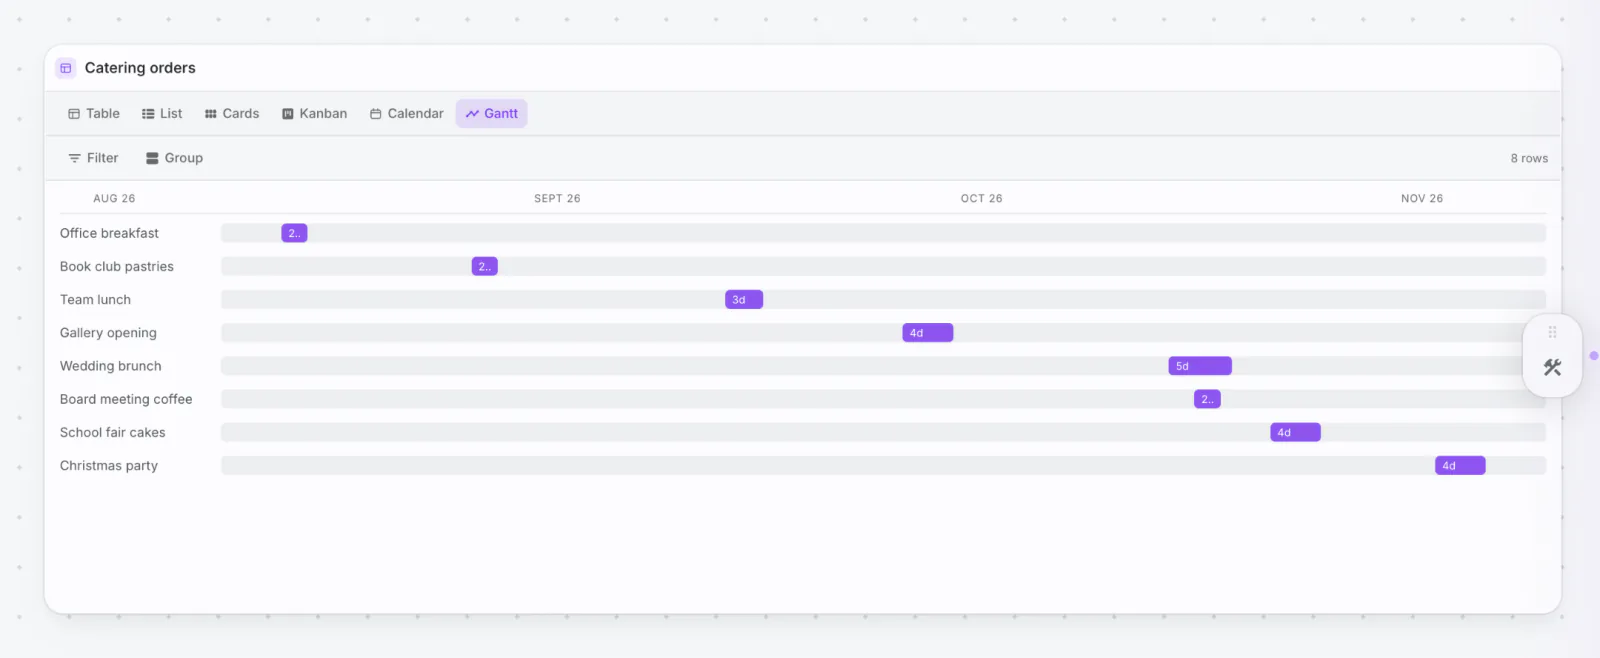Click the Office breakfast row label

tap(109, 233)
